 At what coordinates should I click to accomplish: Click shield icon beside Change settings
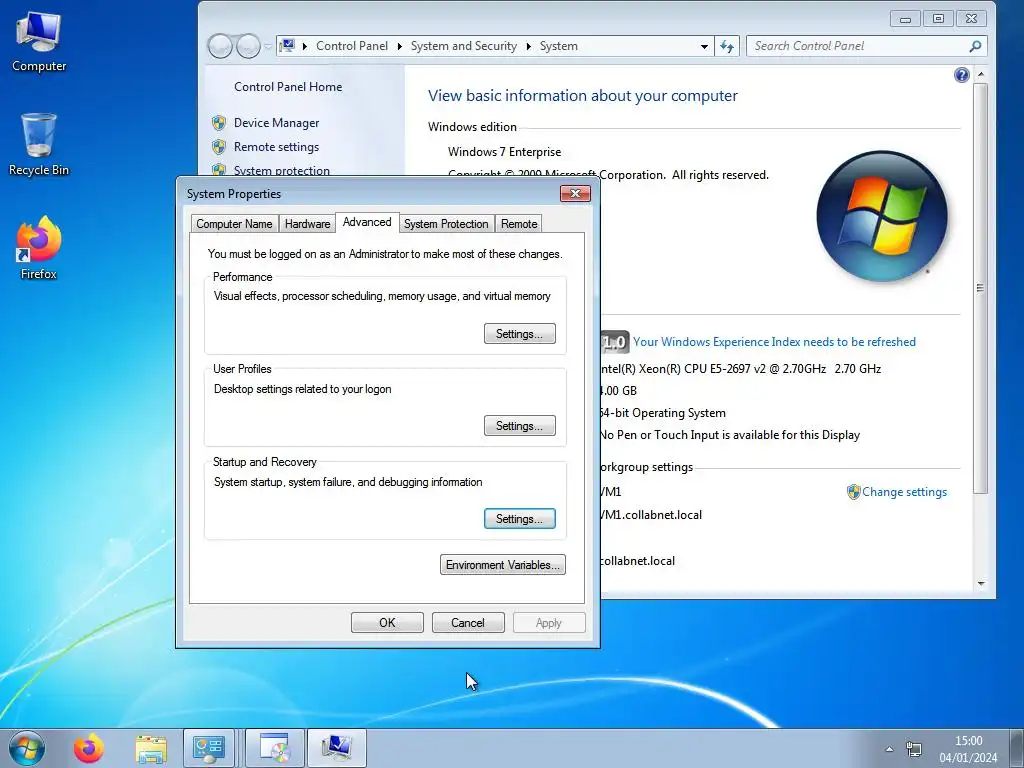coord(853,492)
